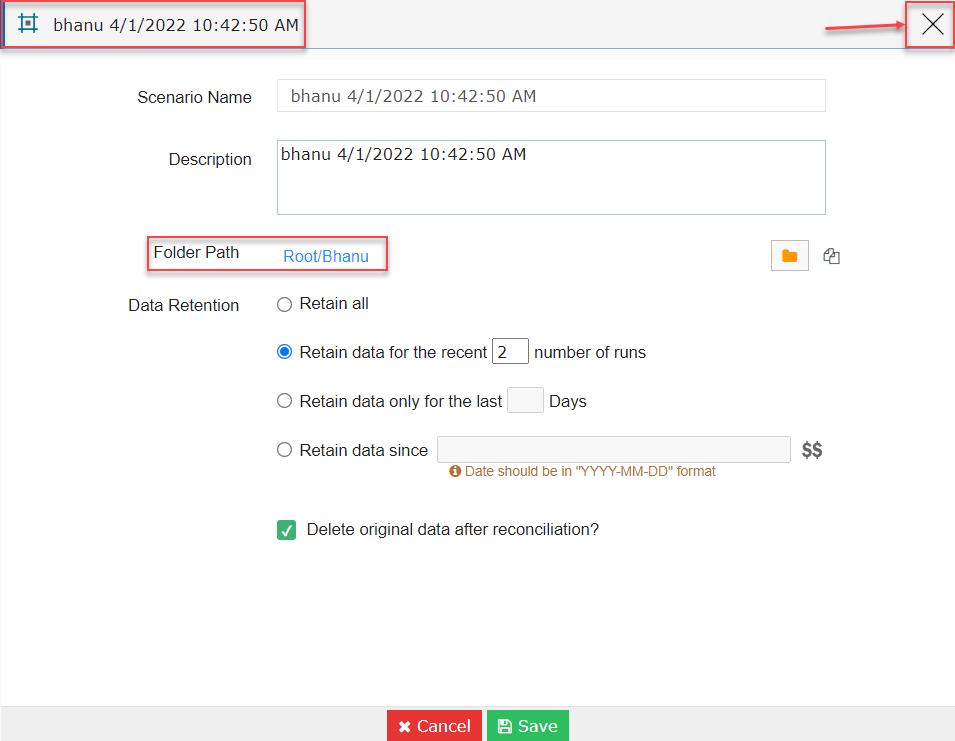This screenshot has width=955, height=741.
Task: Open the orange folder browse button
Action: pyautogui.click(x=789, y=256)
